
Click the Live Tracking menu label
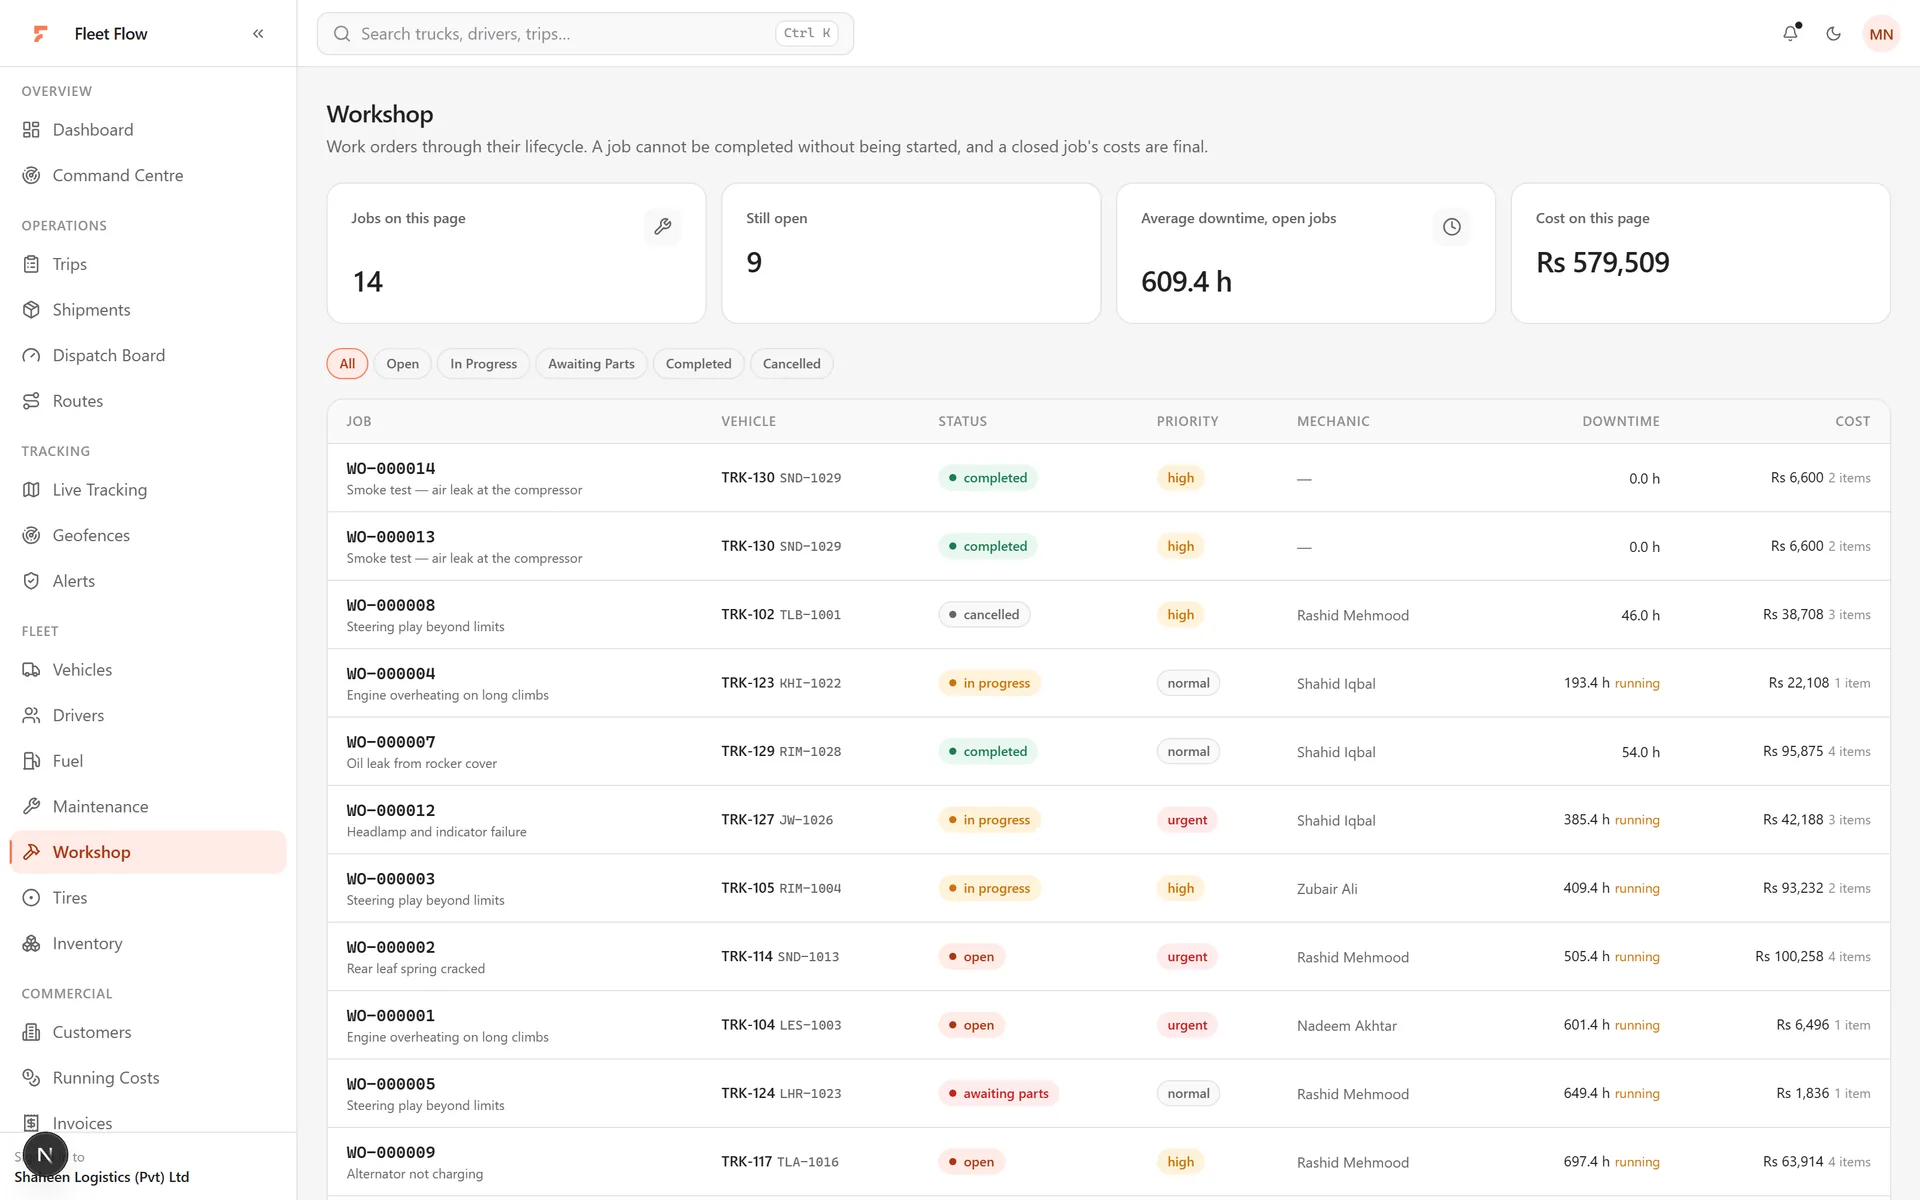(100, 490)
